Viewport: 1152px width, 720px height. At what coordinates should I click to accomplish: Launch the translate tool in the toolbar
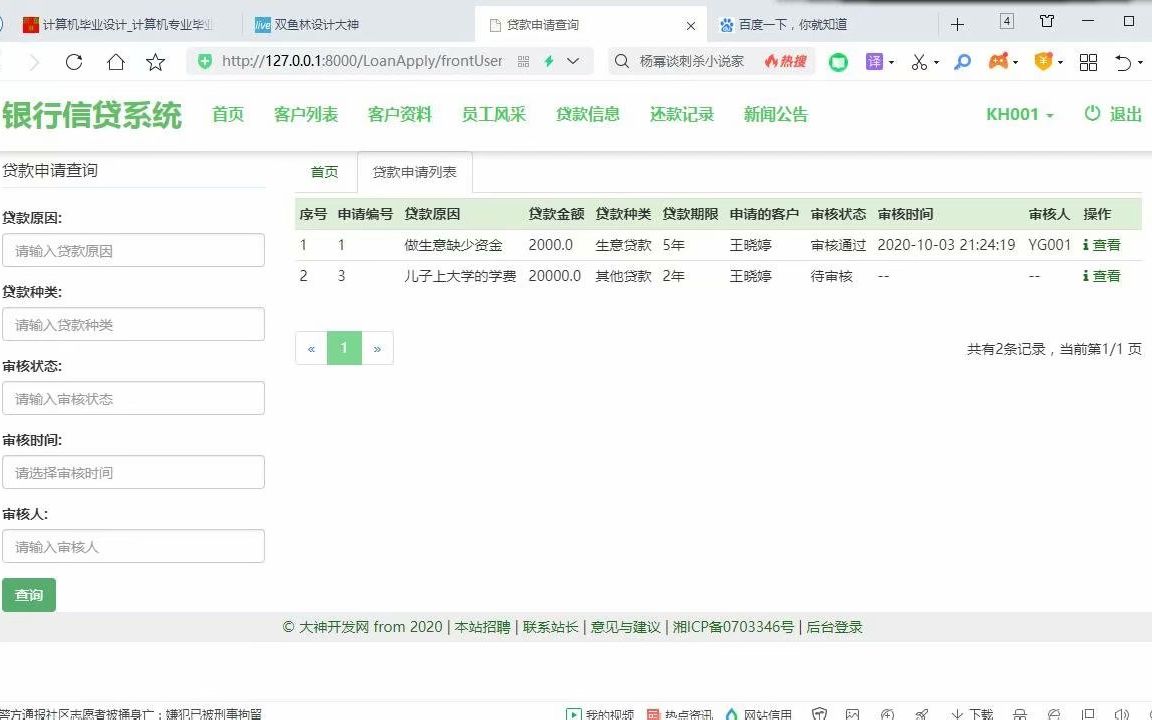[874, 61]
